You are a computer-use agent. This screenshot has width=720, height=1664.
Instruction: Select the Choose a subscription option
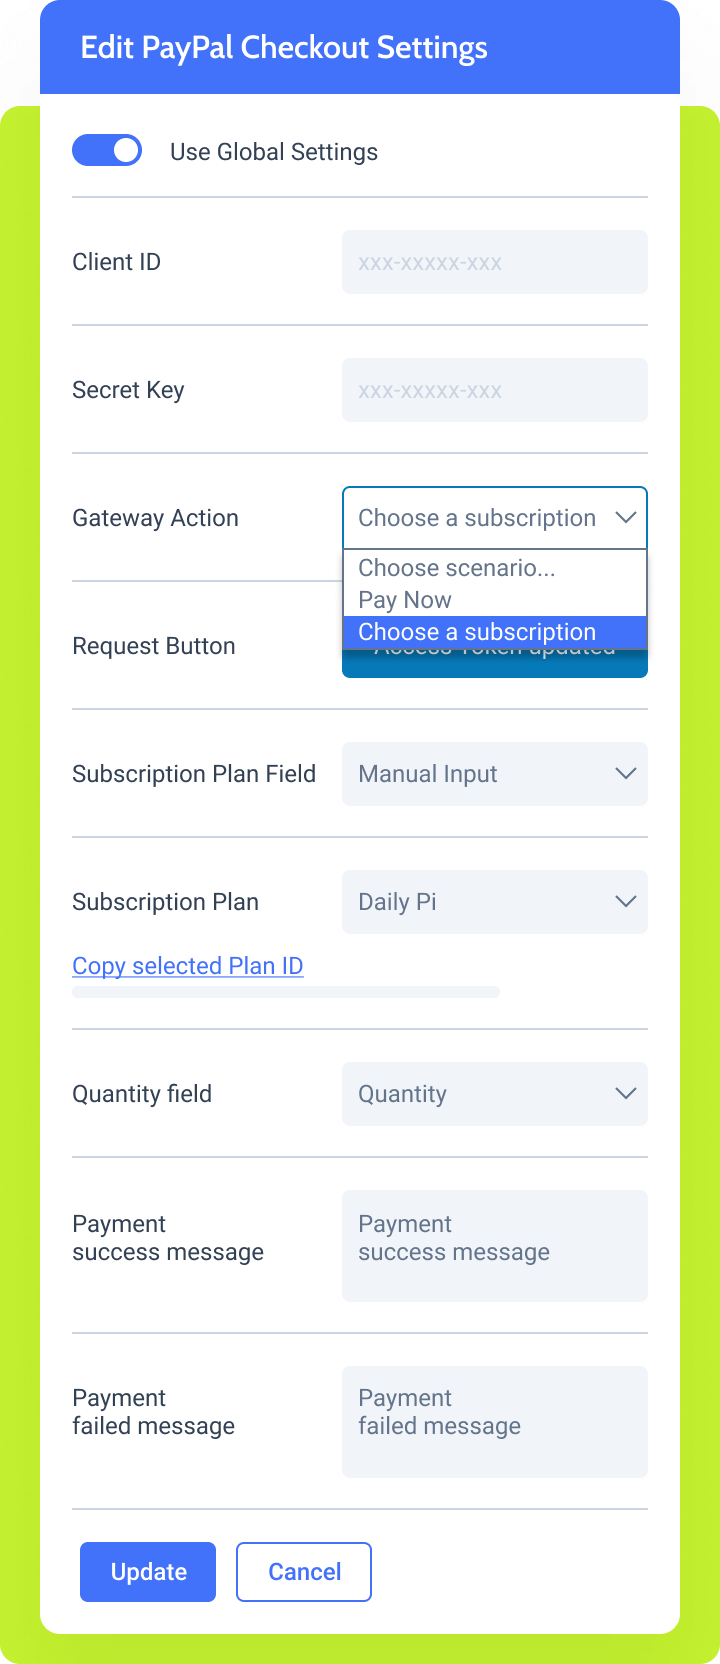pos(477,632)
